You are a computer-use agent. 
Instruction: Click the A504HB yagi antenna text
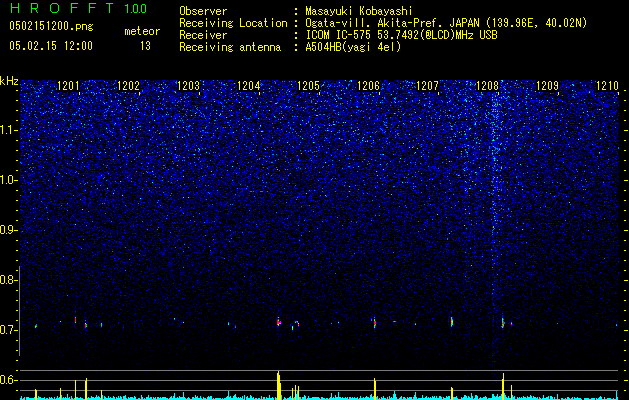[x=353, y=47]
